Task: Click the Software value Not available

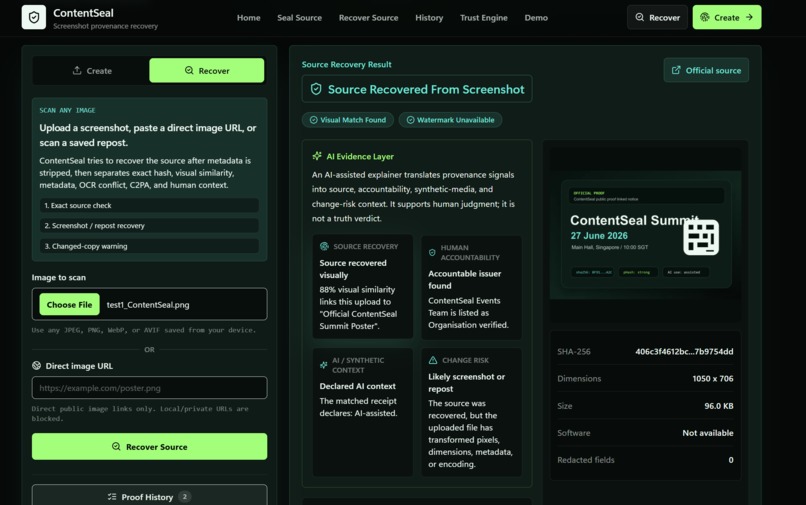Action: pos(708,433)
